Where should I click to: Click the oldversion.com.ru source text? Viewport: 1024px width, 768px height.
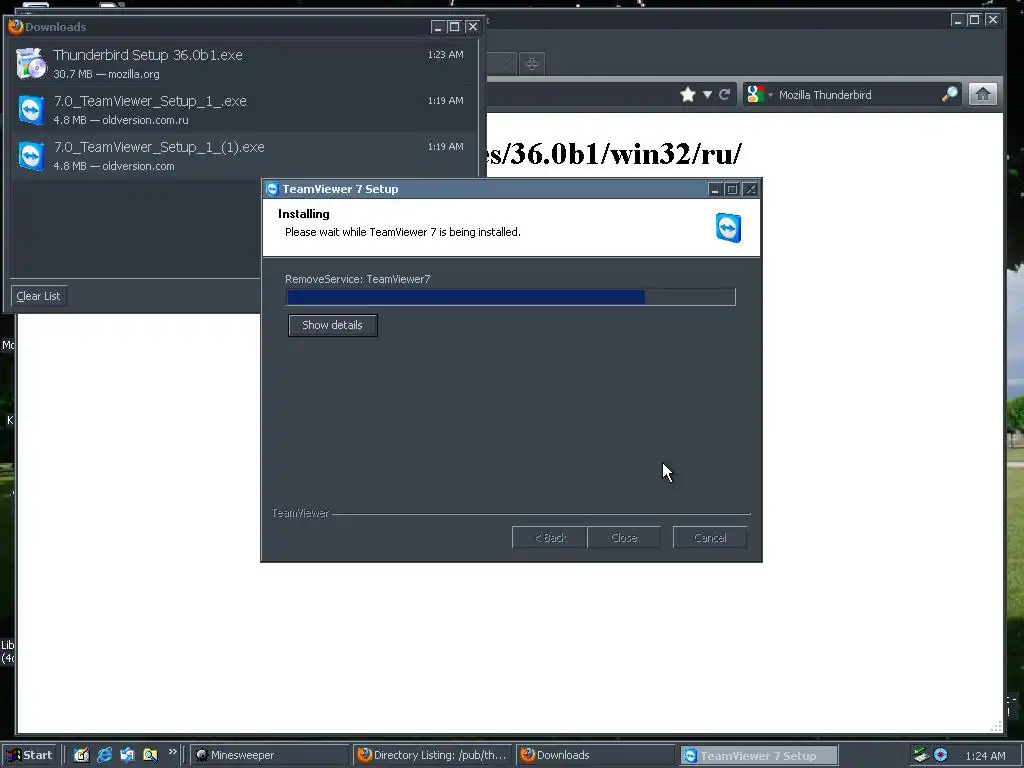(145, 120)
